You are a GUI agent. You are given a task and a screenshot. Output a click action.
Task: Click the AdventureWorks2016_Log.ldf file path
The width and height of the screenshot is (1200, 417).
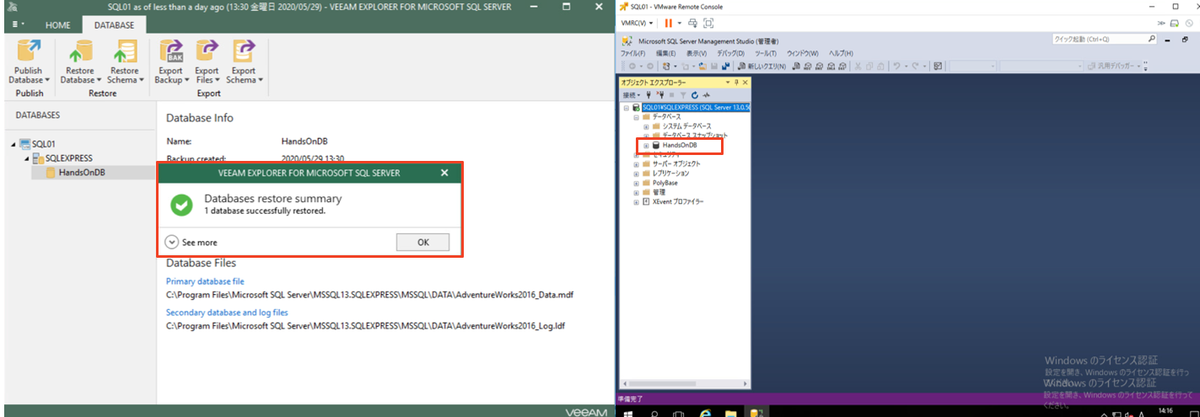[x=367, y=326]
